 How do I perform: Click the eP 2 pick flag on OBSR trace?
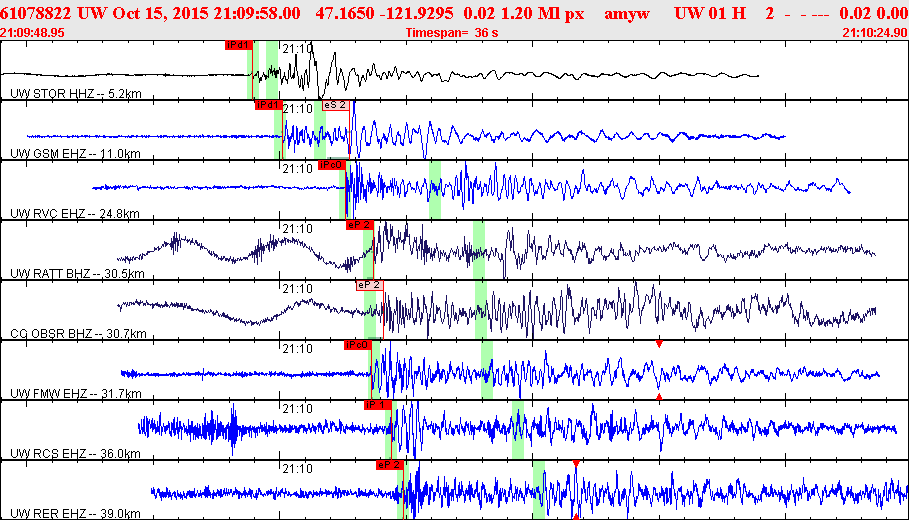click(369, 285)
